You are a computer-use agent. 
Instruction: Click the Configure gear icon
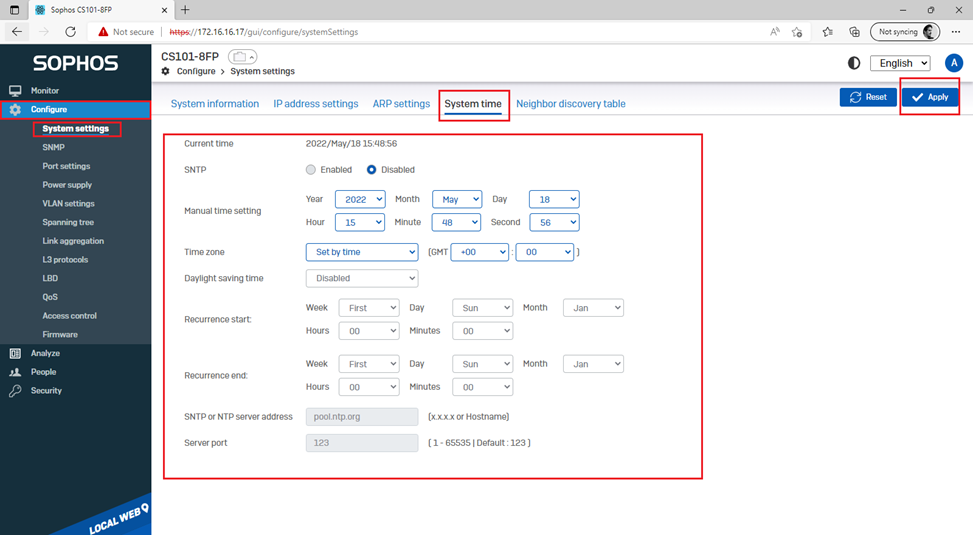click(x=15, y=110)
